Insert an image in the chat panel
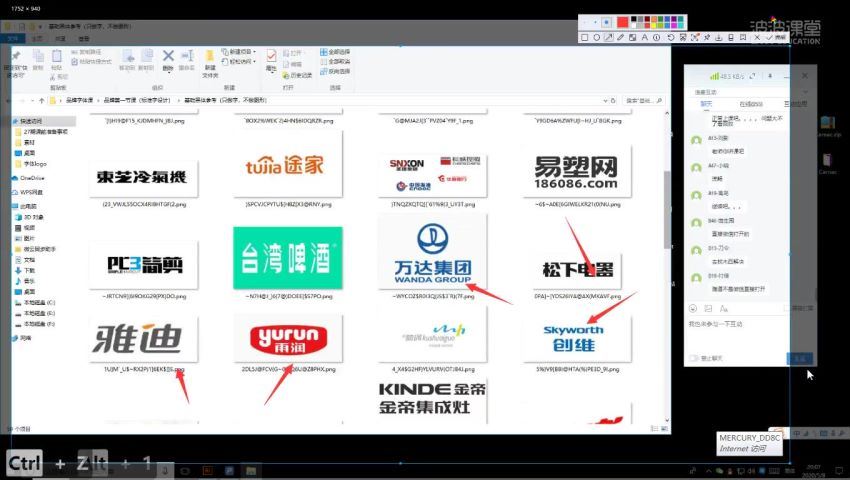 pos(708,309)
